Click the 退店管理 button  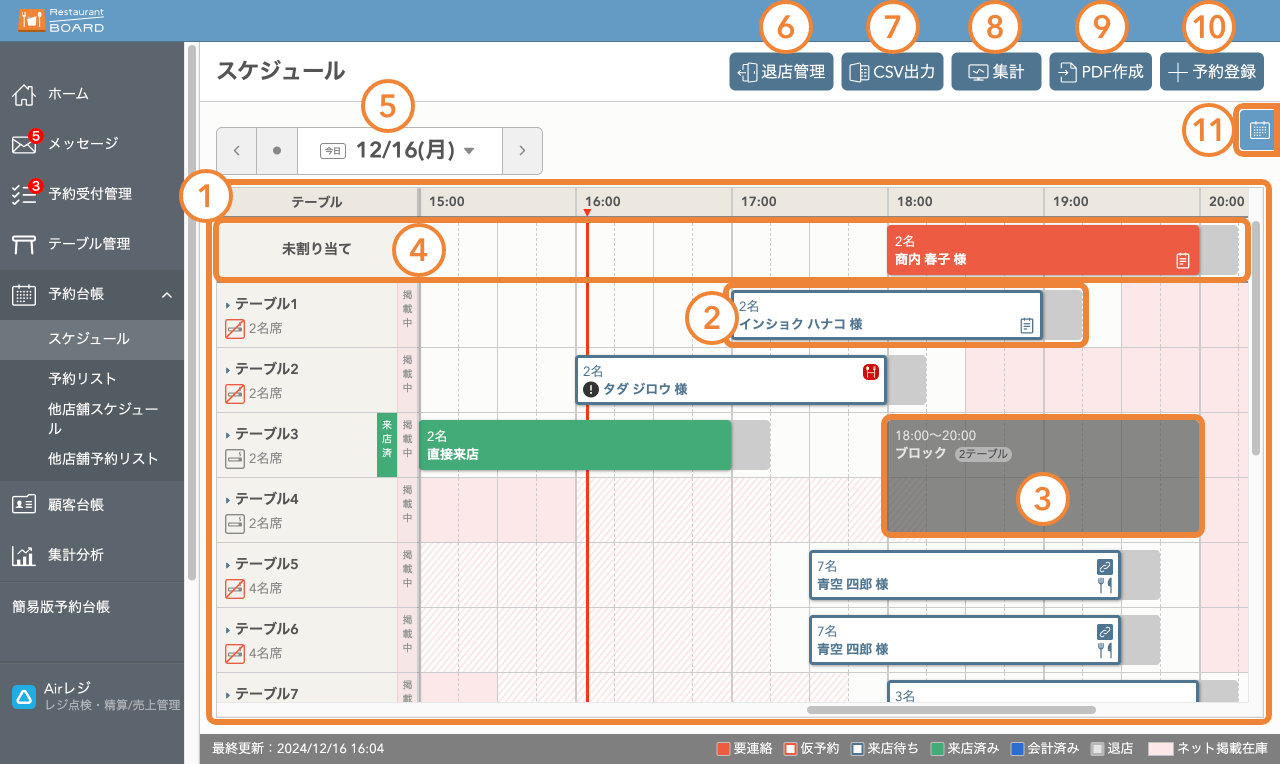click(782, 72)
